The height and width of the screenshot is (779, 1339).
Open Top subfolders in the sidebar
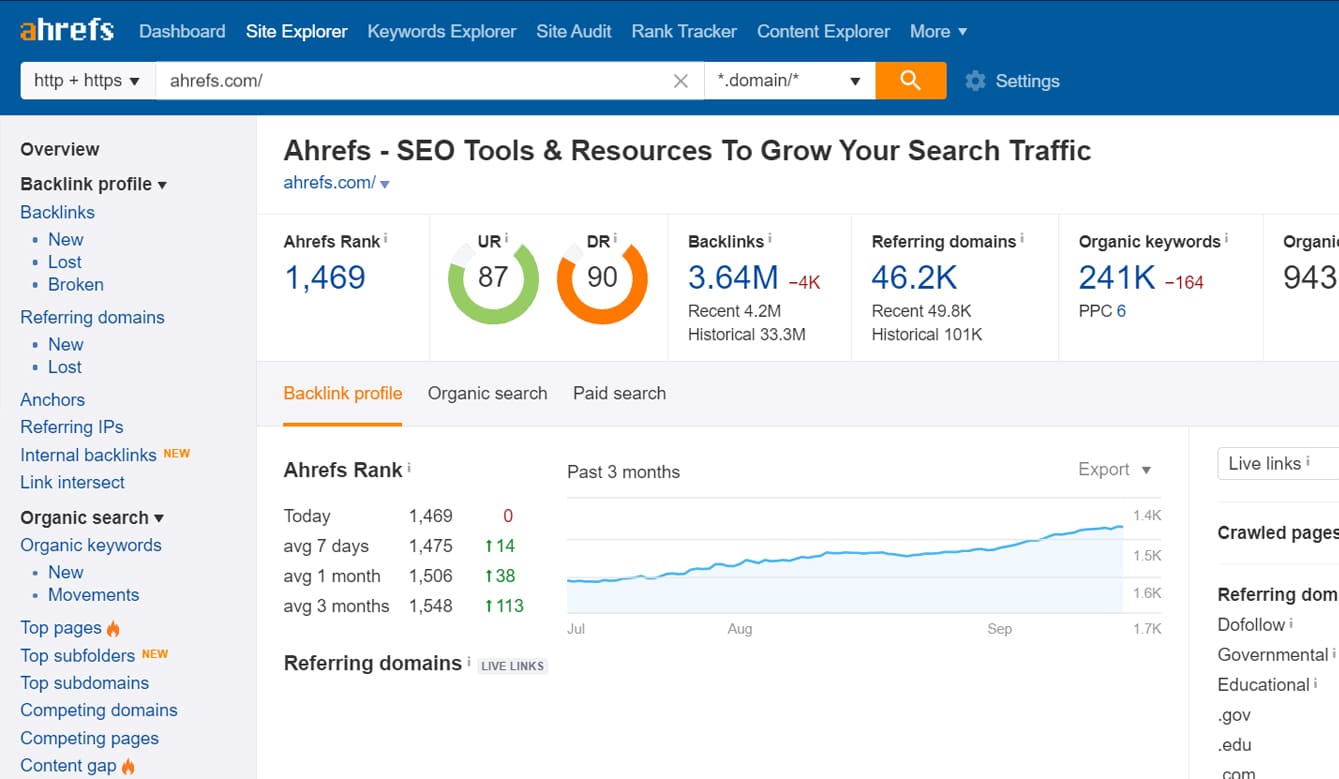pos(77,655)
